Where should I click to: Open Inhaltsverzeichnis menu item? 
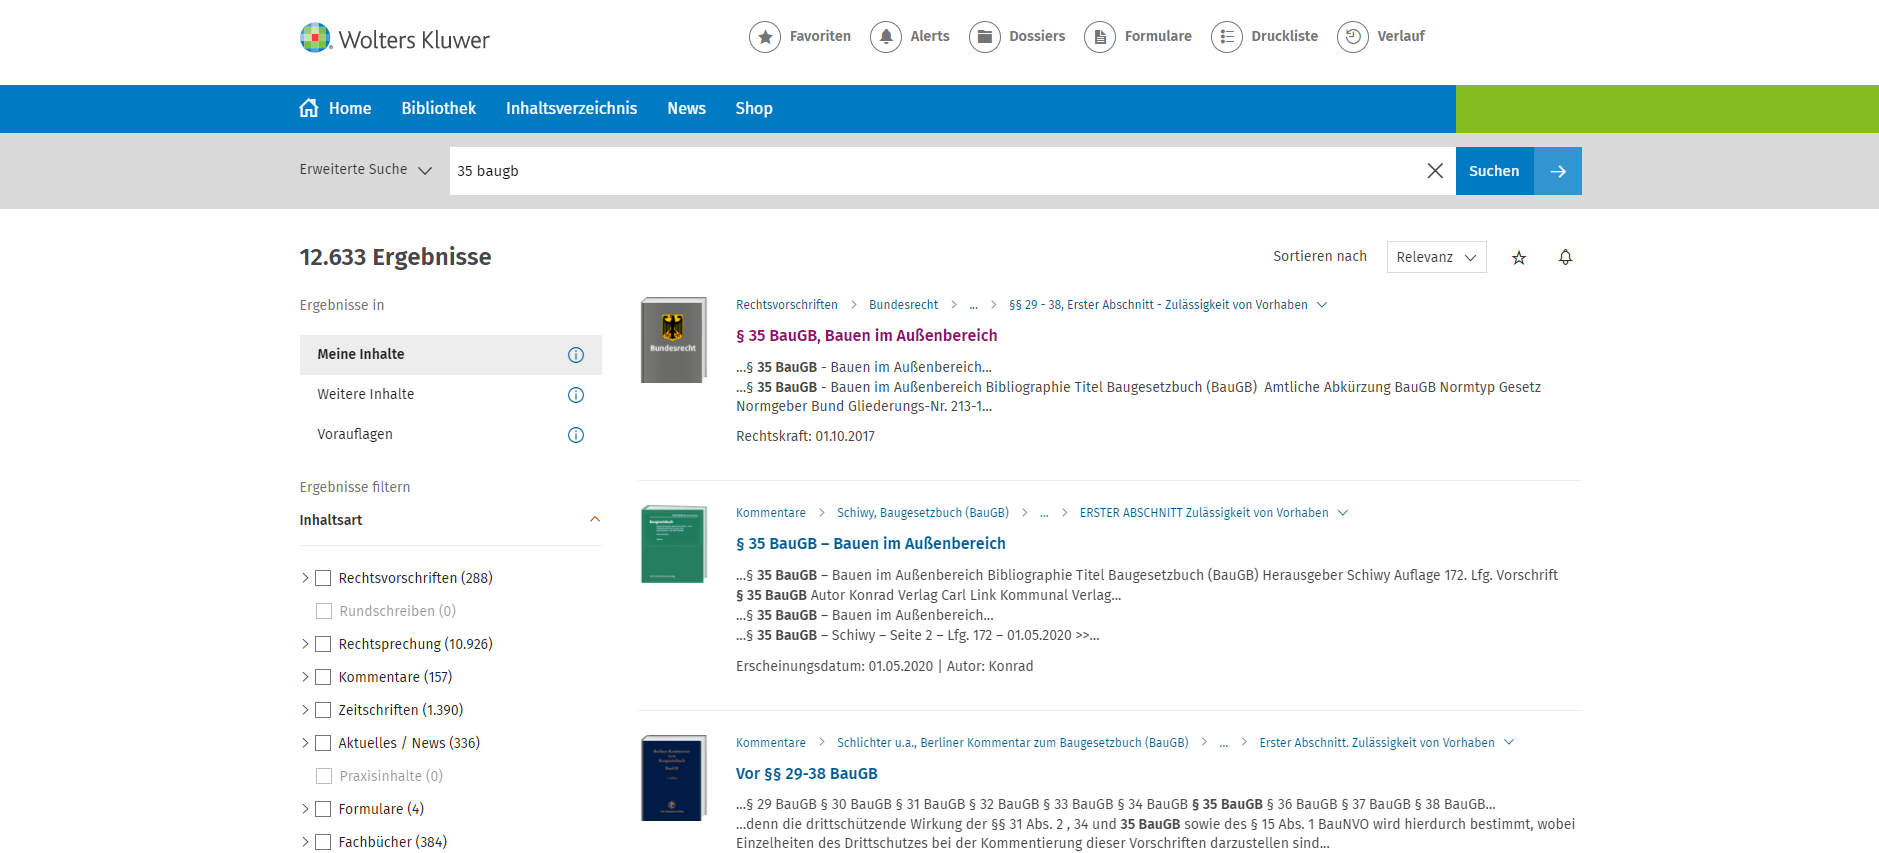click(571, 109)
